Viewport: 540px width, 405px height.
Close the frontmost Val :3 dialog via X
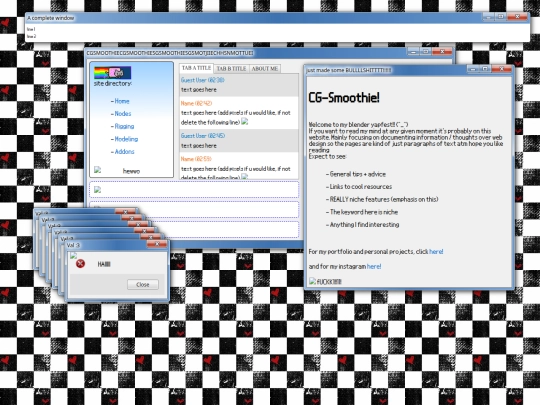click(x=157, y=244)
